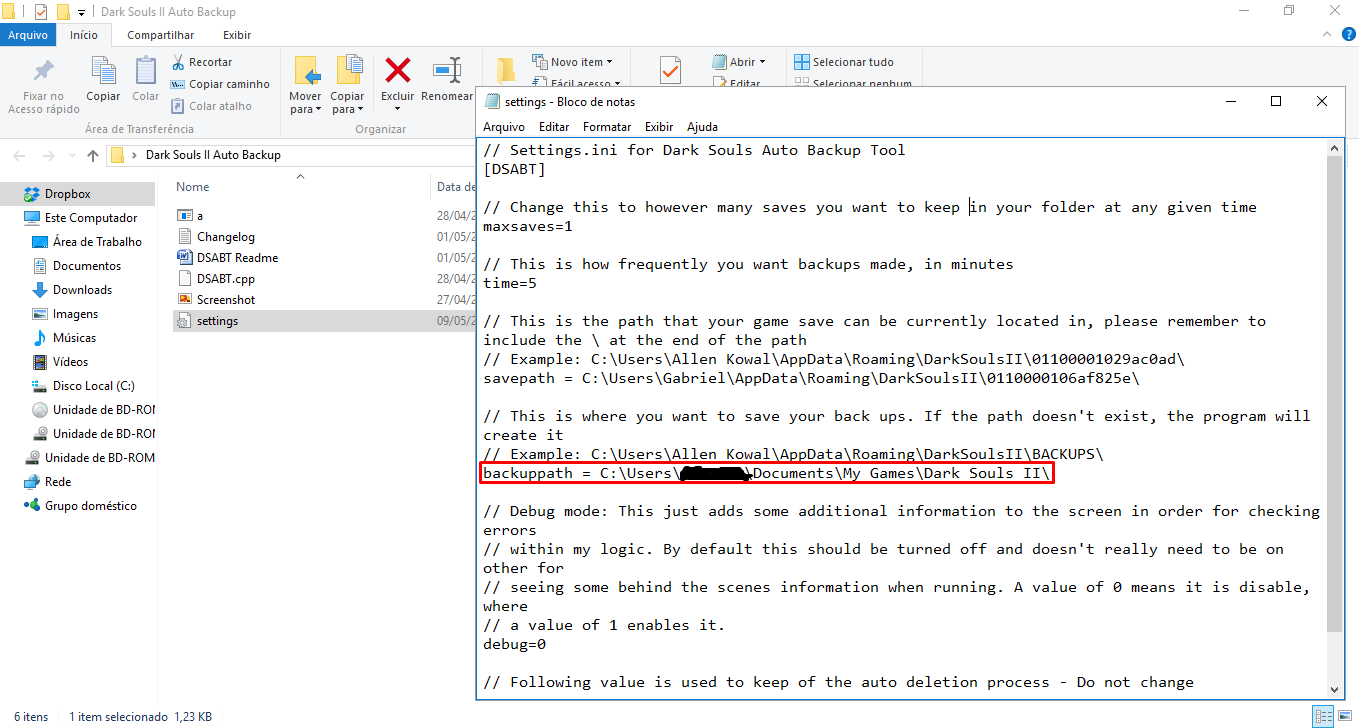Open the Editar menu in Bloco de notas

pos(554,127)
